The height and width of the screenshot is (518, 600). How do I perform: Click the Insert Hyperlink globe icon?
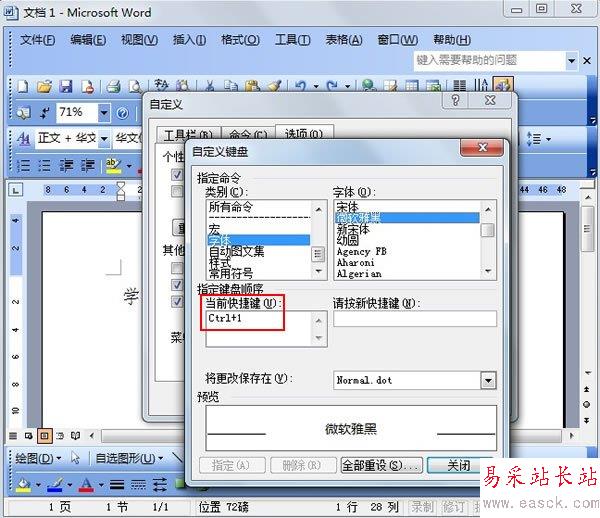point(369,86)
